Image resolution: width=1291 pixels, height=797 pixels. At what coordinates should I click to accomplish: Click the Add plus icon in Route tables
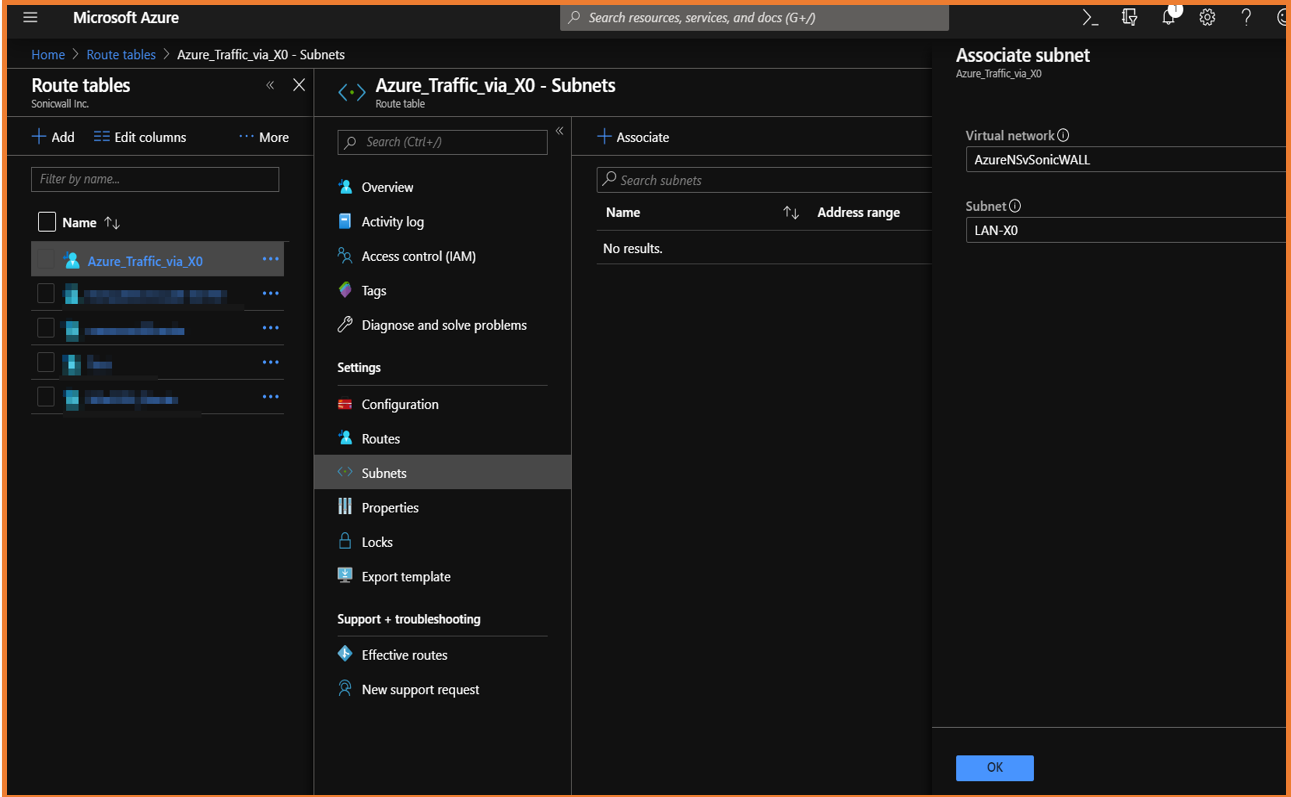pyautogui.click(x=39, y=137)
